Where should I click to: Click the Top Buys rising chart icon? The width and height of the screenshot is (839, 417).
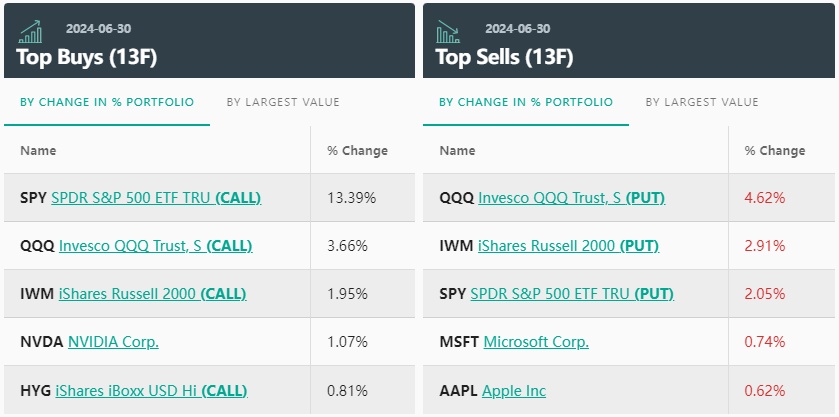[x=31, y=32]
